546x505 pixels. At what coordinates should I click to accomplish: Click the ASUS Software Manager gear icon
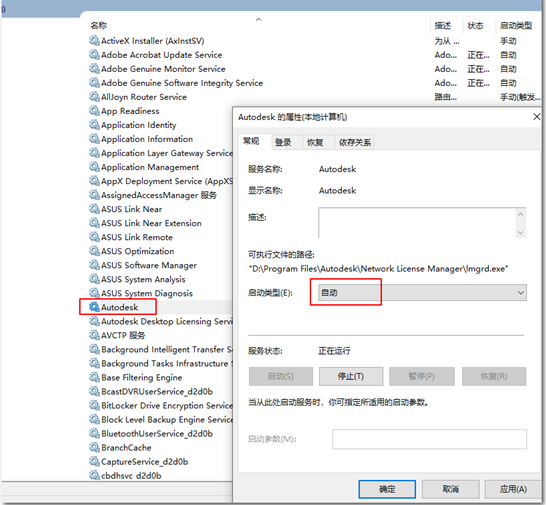94,265
